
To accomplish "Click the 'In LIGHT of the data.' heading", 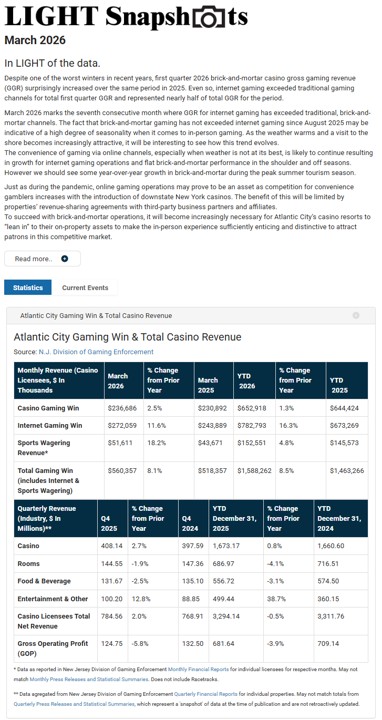I will (x=52, y=63).
